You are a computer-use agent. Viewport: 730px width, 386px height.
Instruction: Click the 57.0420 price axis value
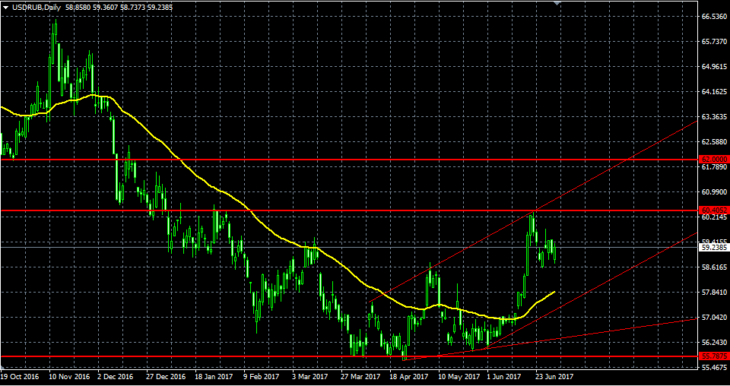tap(714, 317)
